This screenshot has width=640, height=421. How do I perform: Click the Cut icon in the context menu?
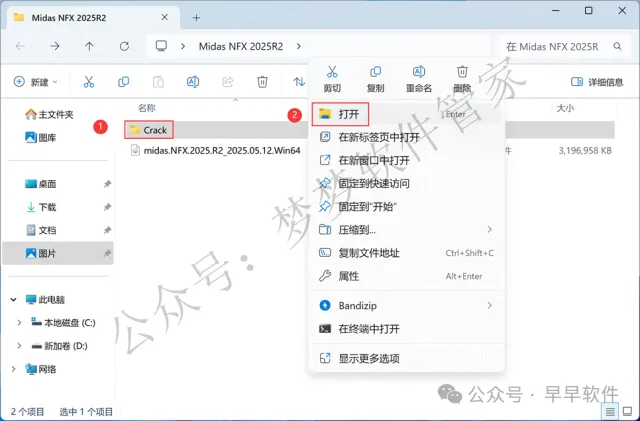point(332,72)
